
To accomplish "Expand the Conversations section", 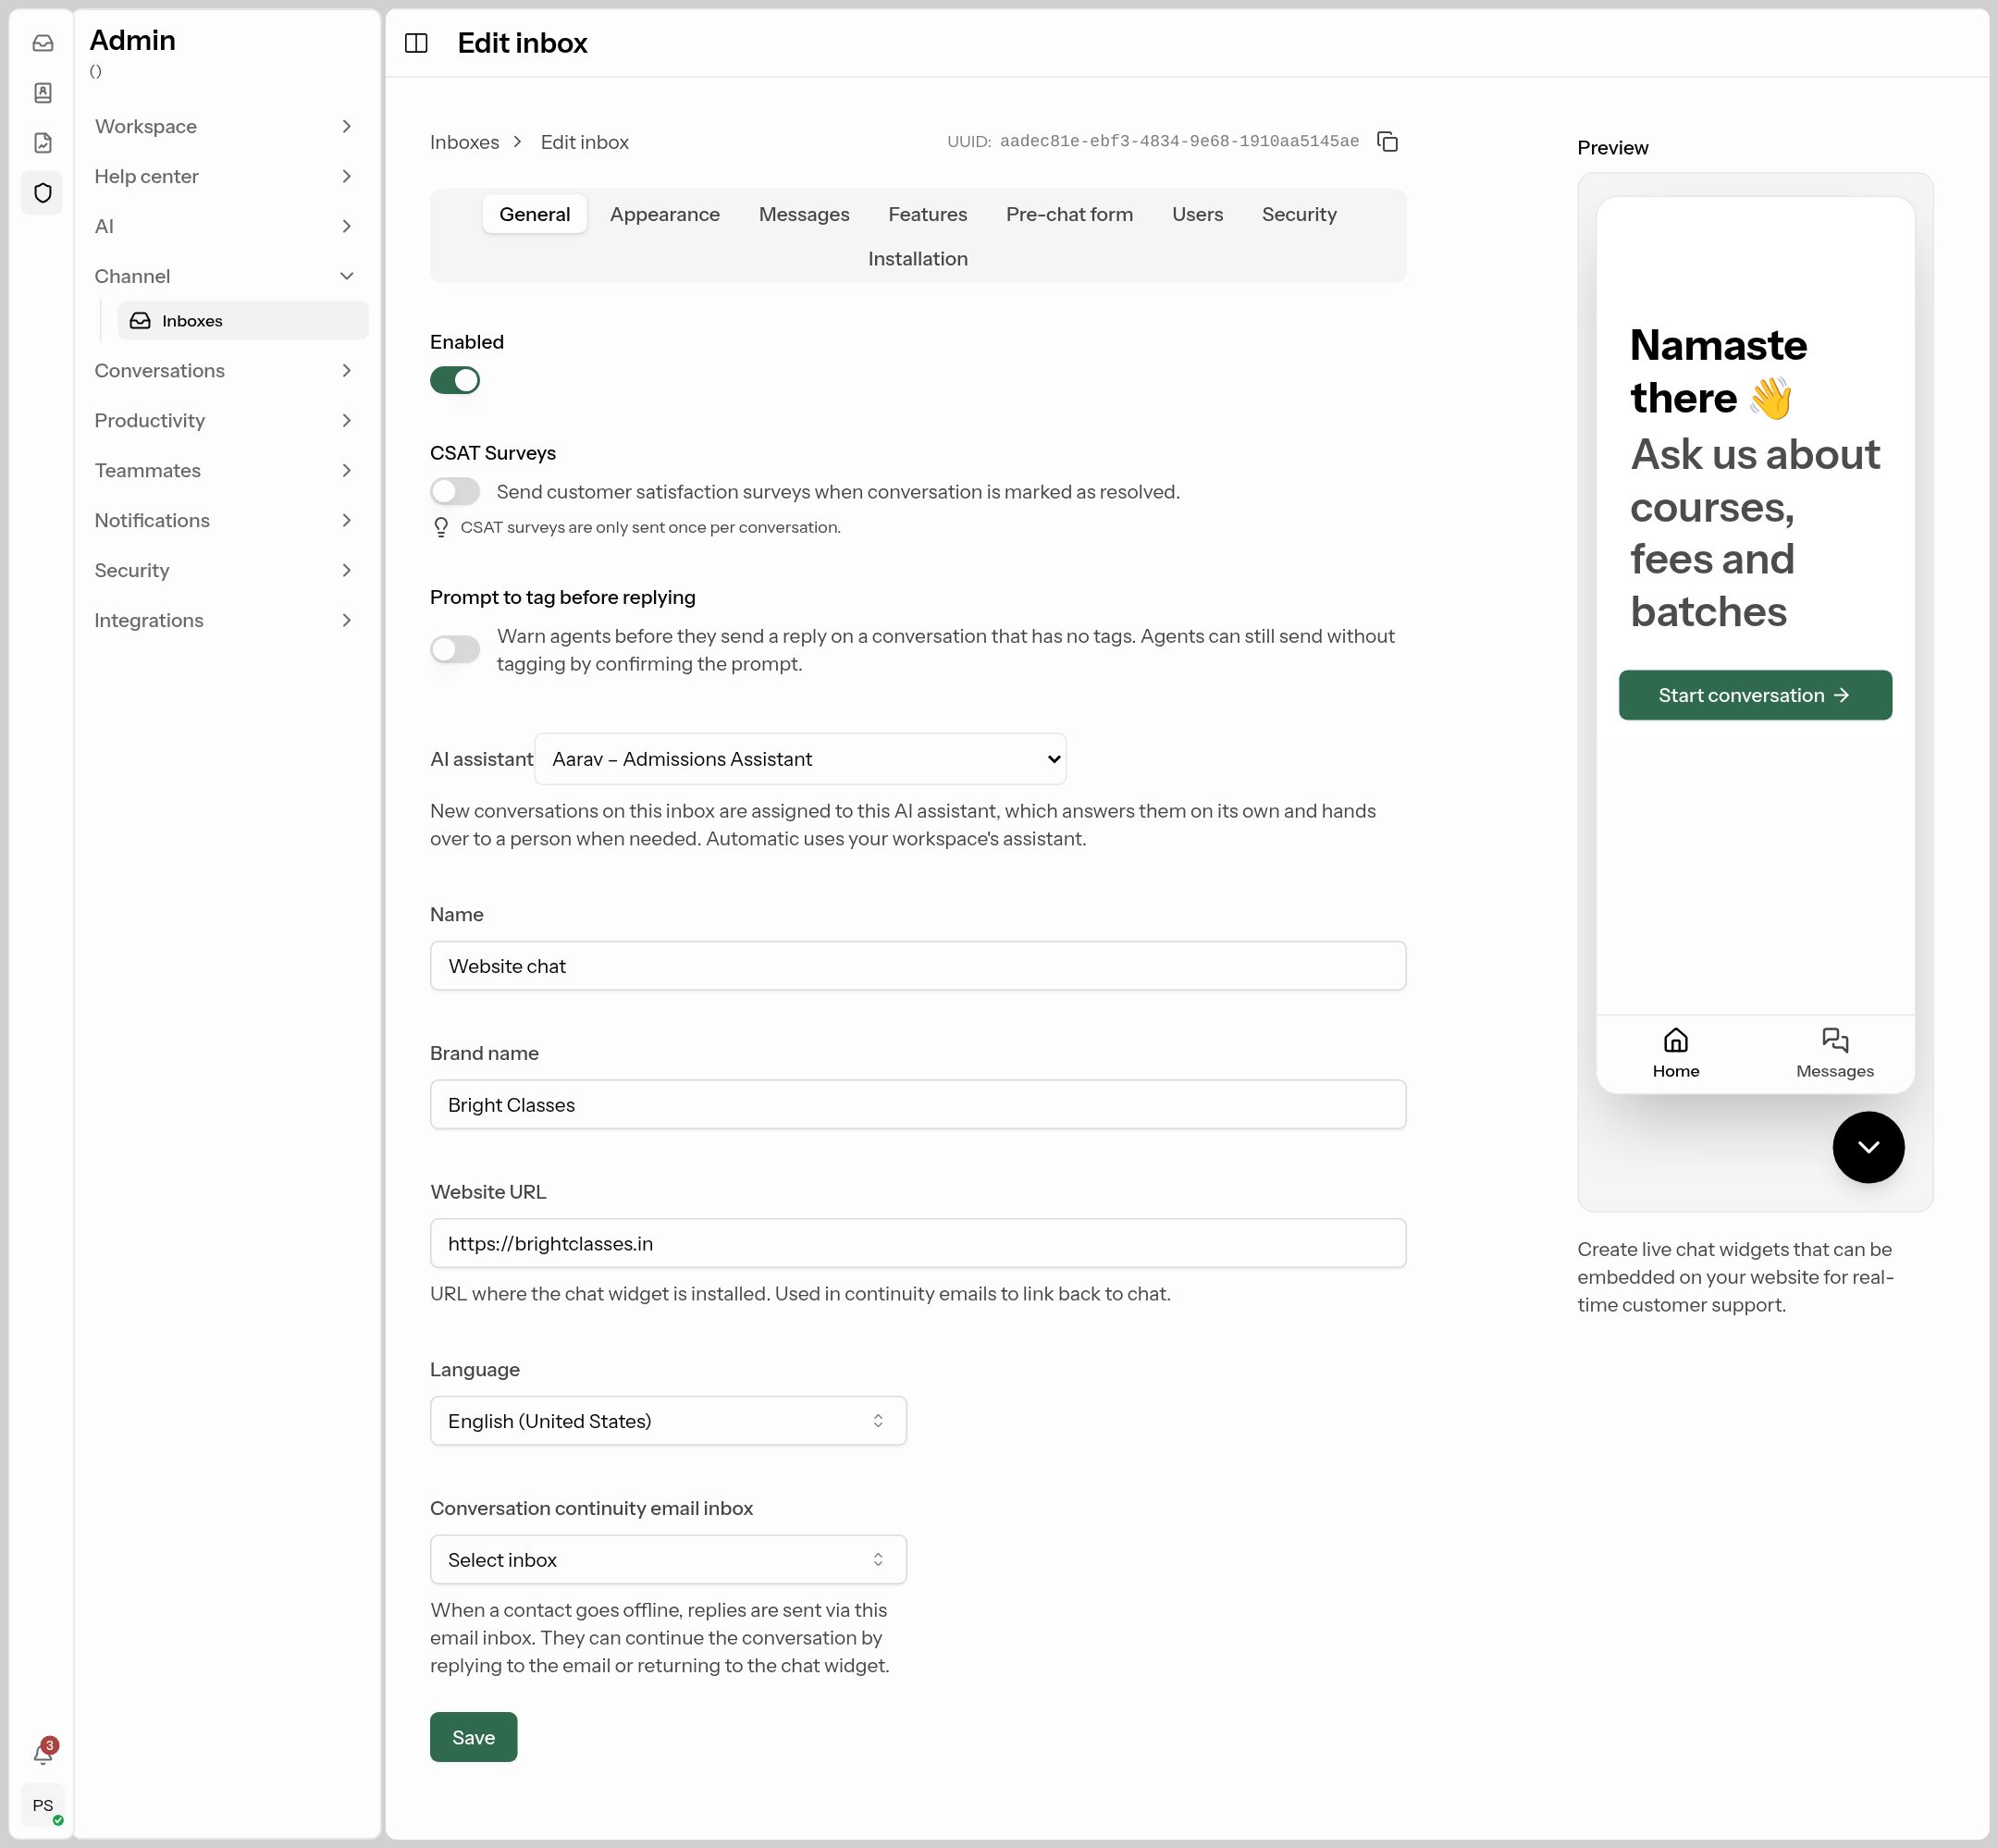I will (224, 370).
